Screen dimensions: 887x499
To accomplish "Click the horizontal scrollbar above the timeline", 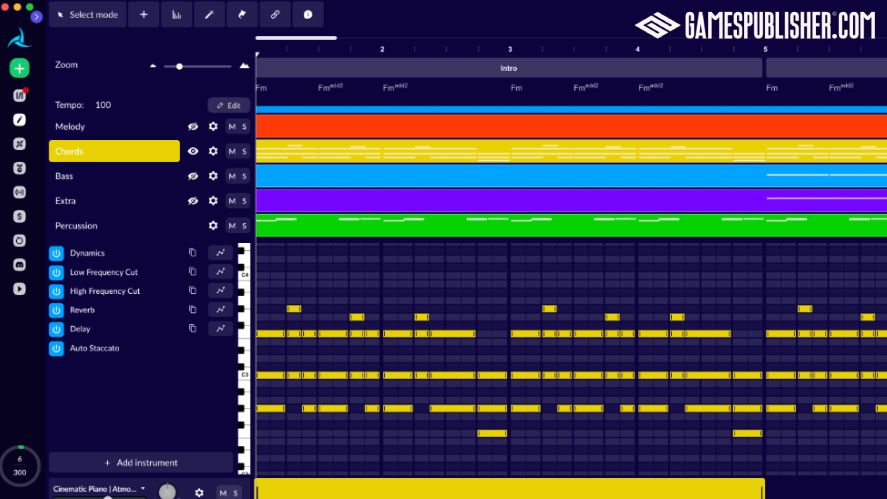I will [296, 38].
